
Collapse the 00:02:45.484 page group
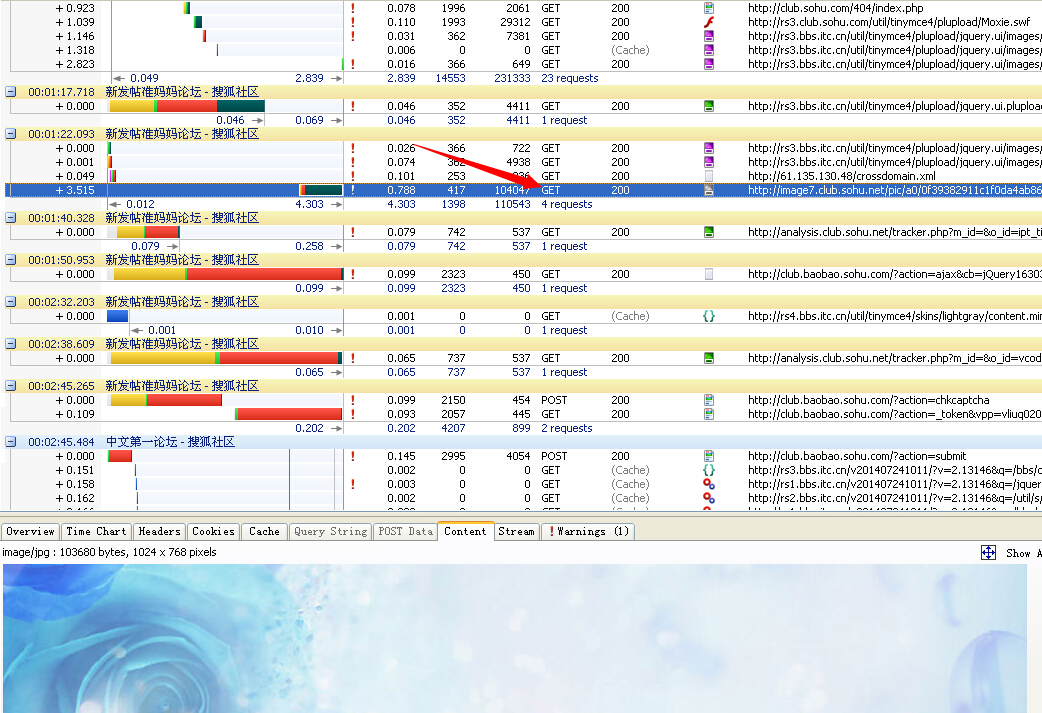coord(11,442)
